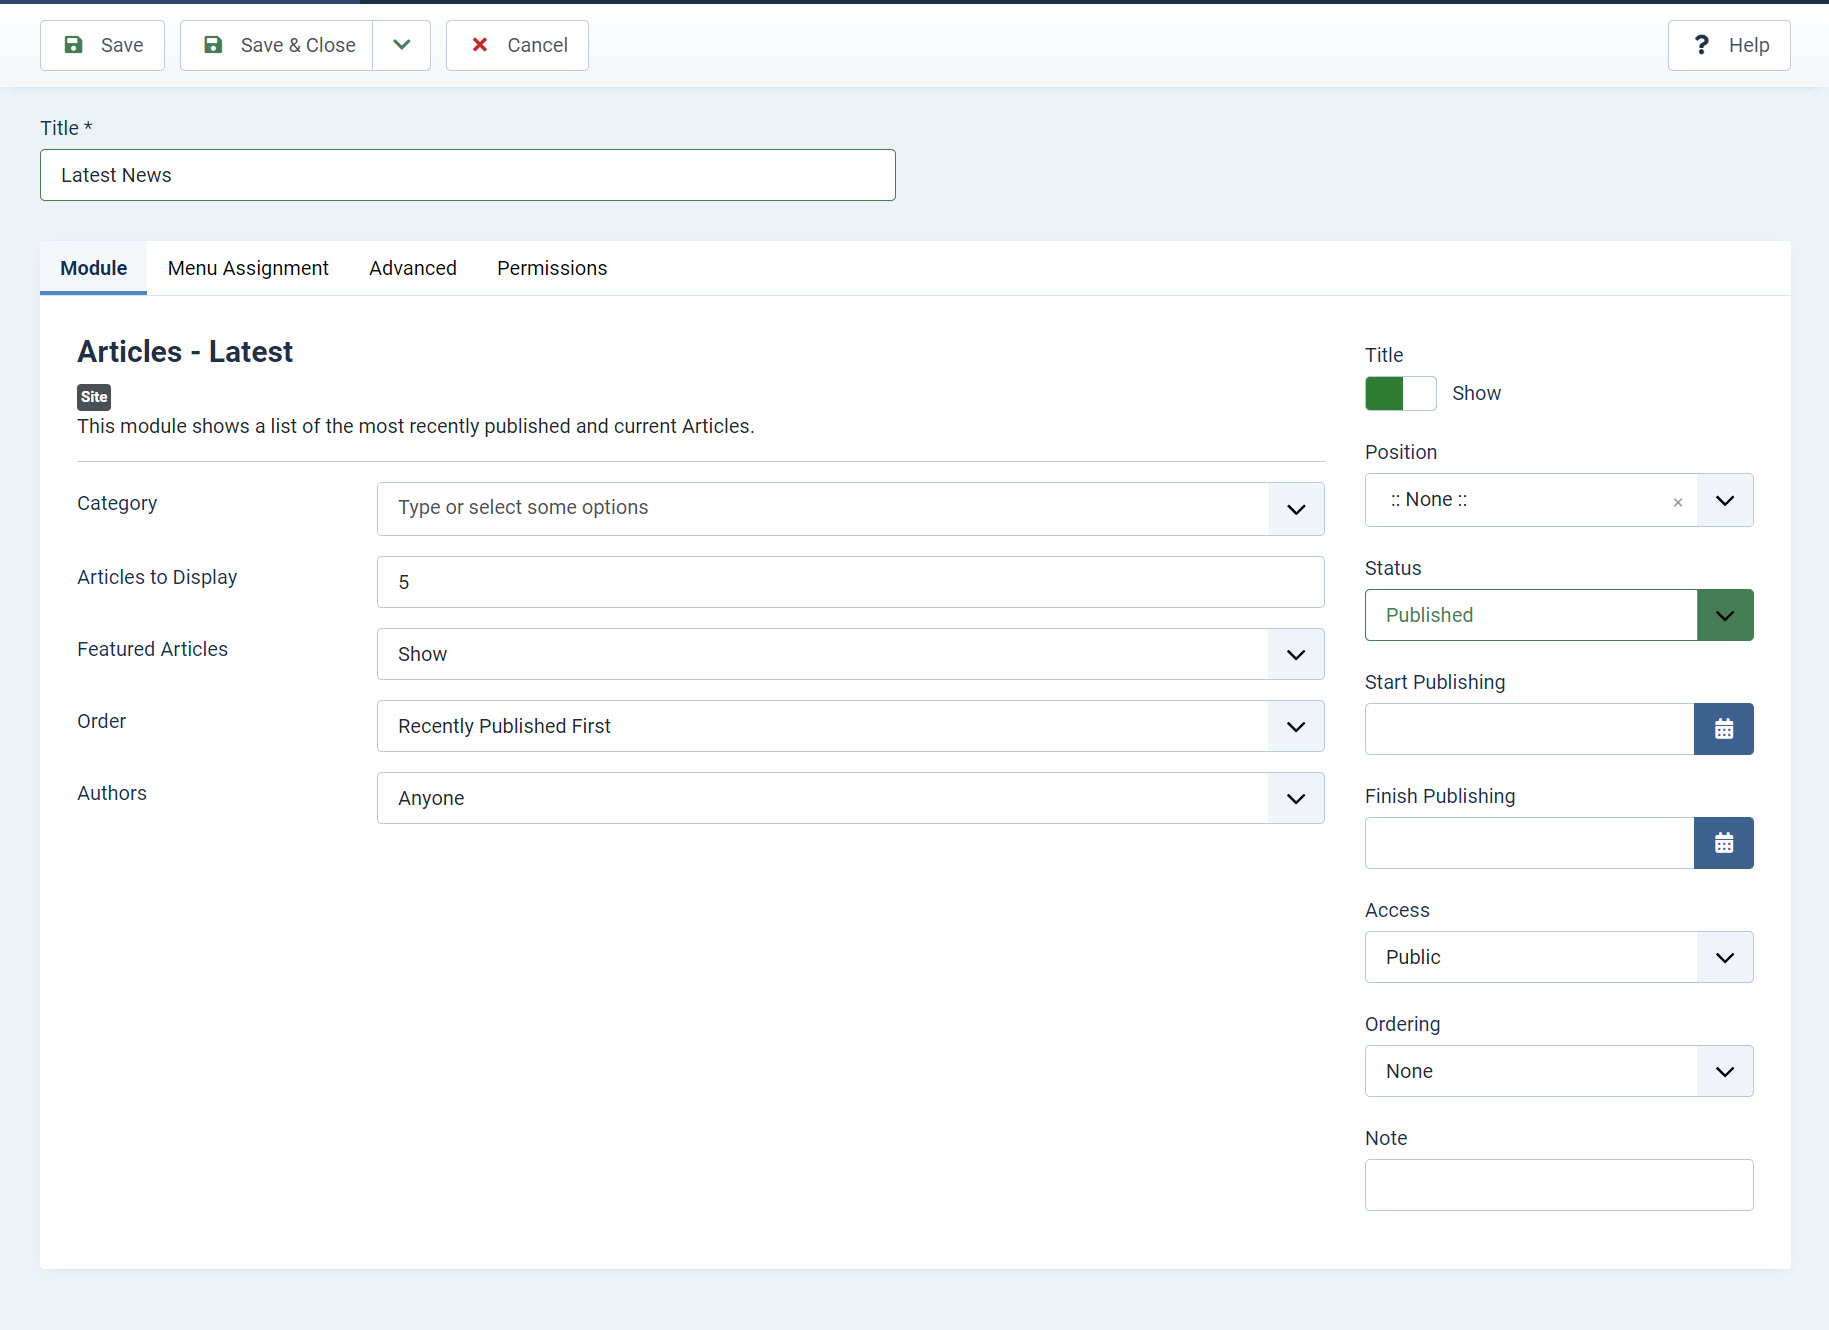1829x1330 pixels.
Task: Click the Save & Close disk icon
Action: tap(213, 45)
